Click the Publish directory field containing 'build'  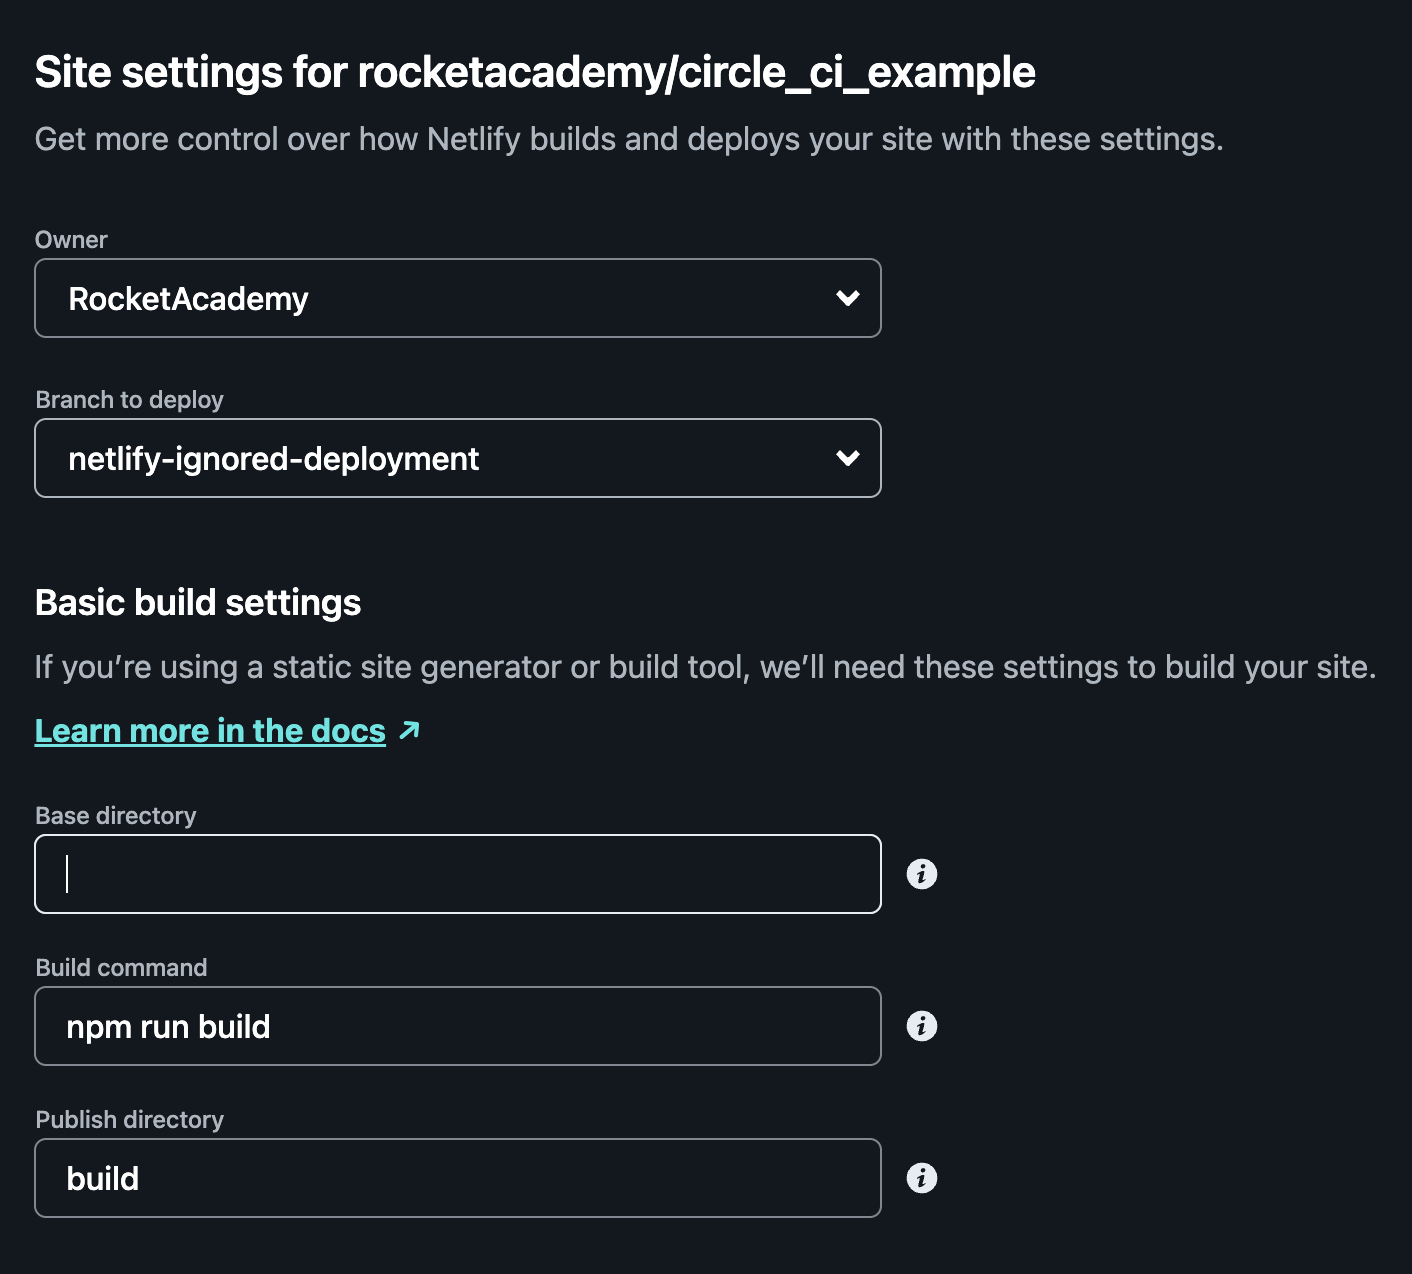click(x=457, y=1178)
